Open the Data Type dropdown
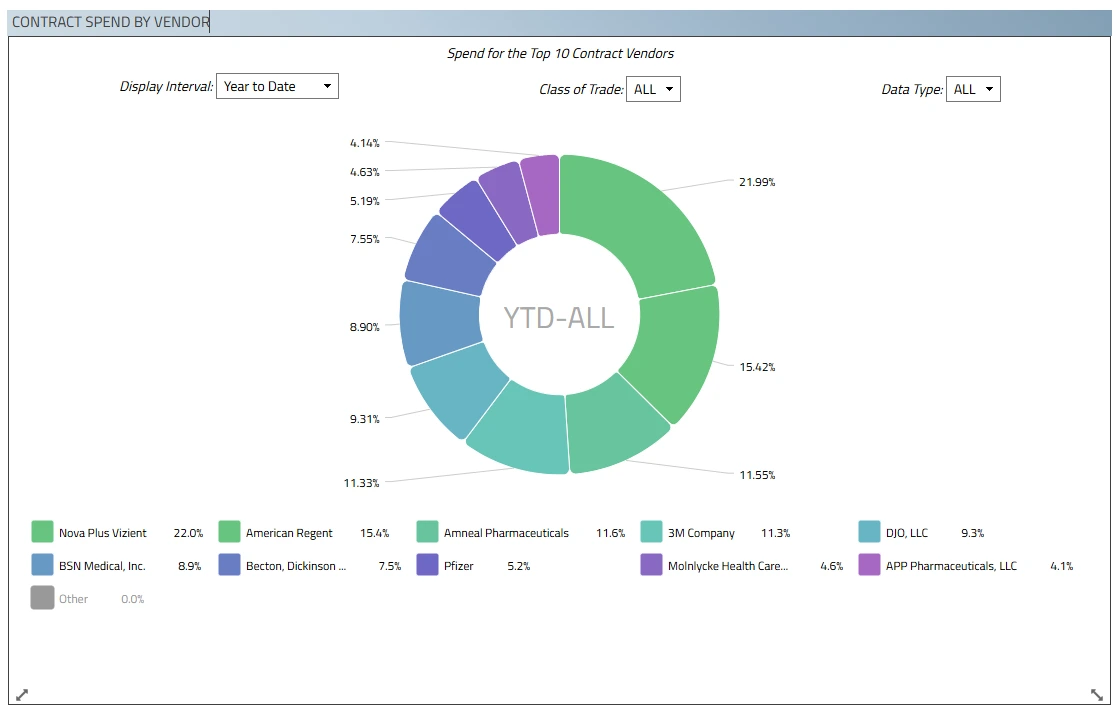 [x=973, y=89]
